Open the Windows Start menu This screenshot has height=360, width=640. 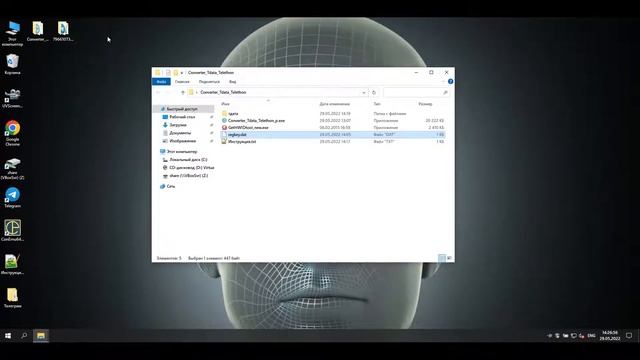[8, 336]
